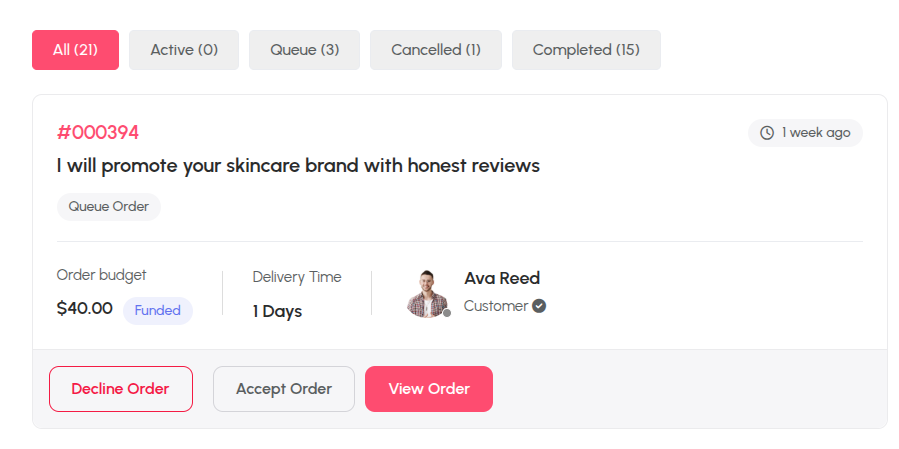Image resolution: width=899 pixels, height=449 pixels.
Task: Click the grey offline status dot on avatar
Action: 447,313
